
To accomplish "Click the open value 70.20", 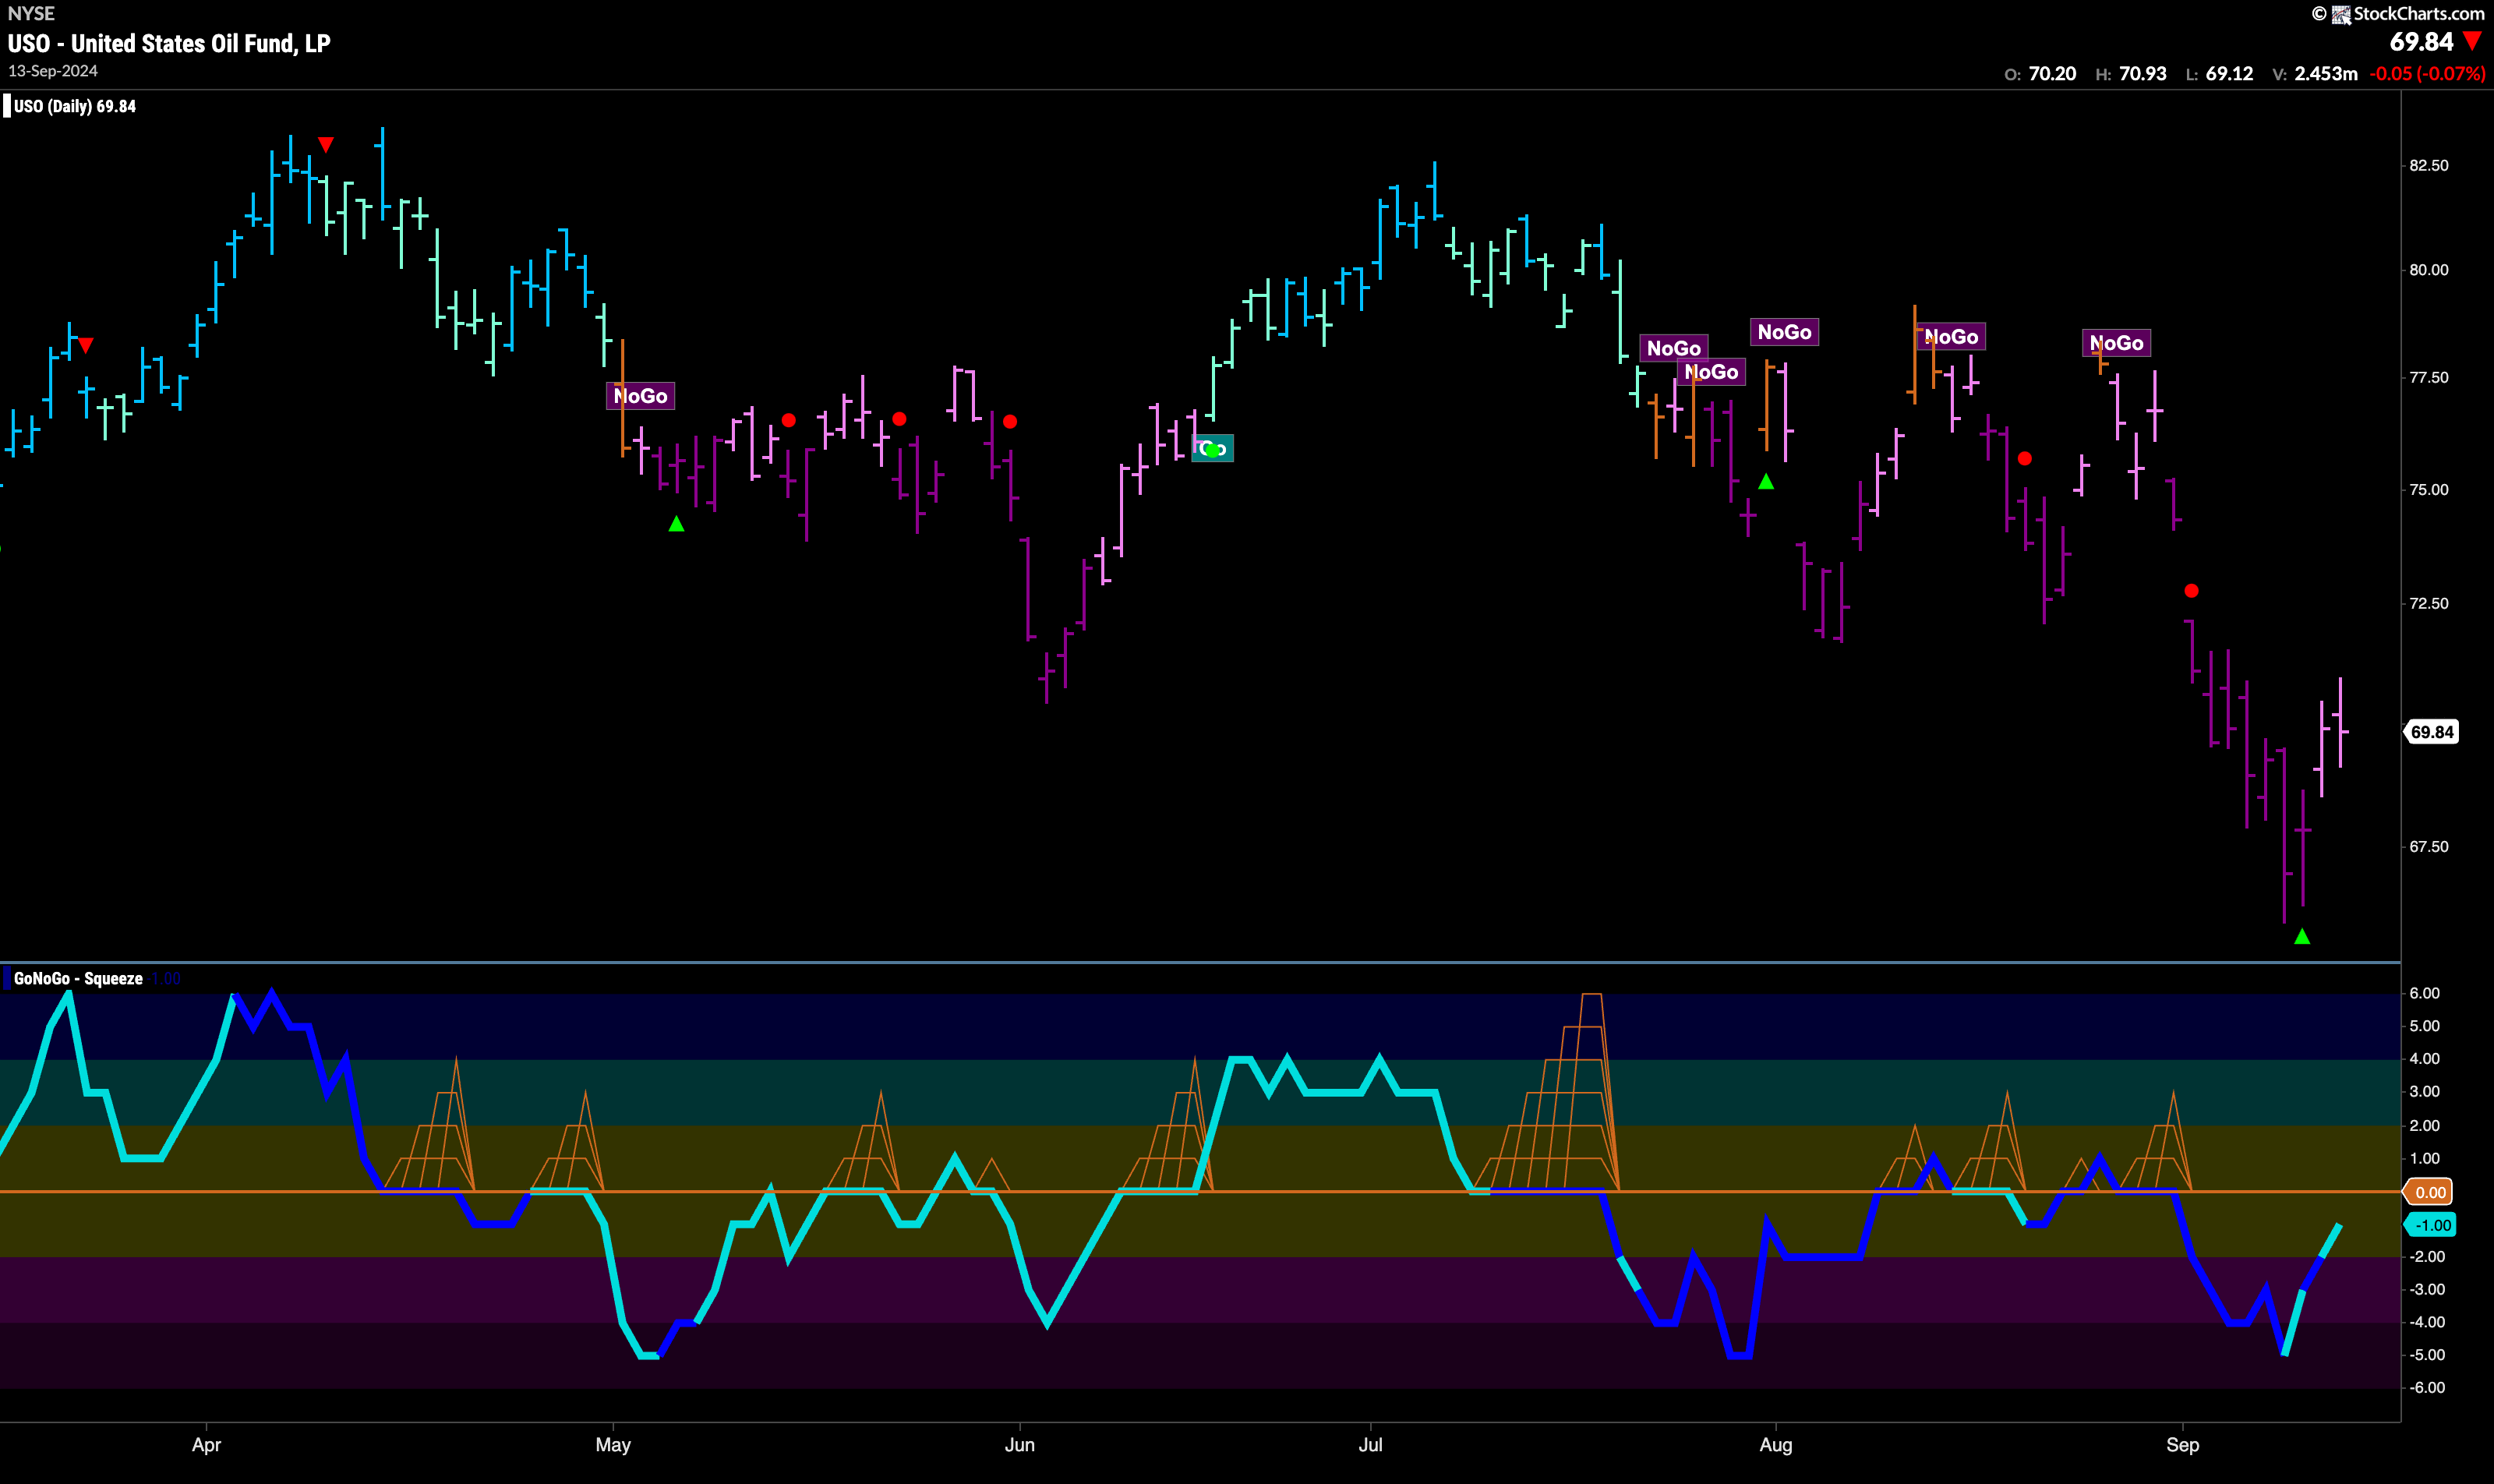I will [2052, 74].
